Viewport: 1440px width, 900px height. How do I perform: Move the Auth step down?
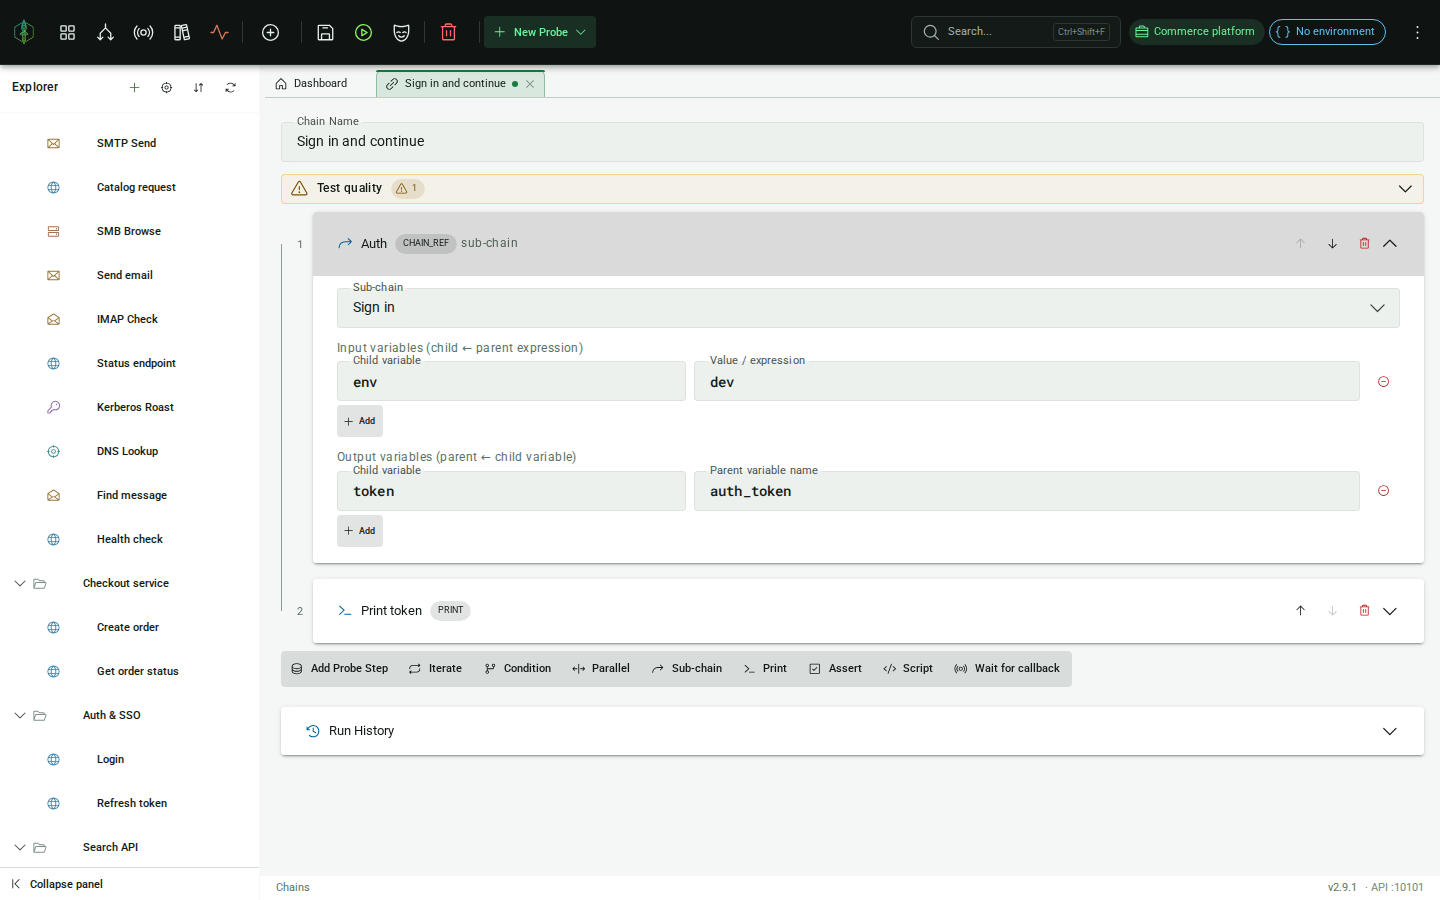1332,244
